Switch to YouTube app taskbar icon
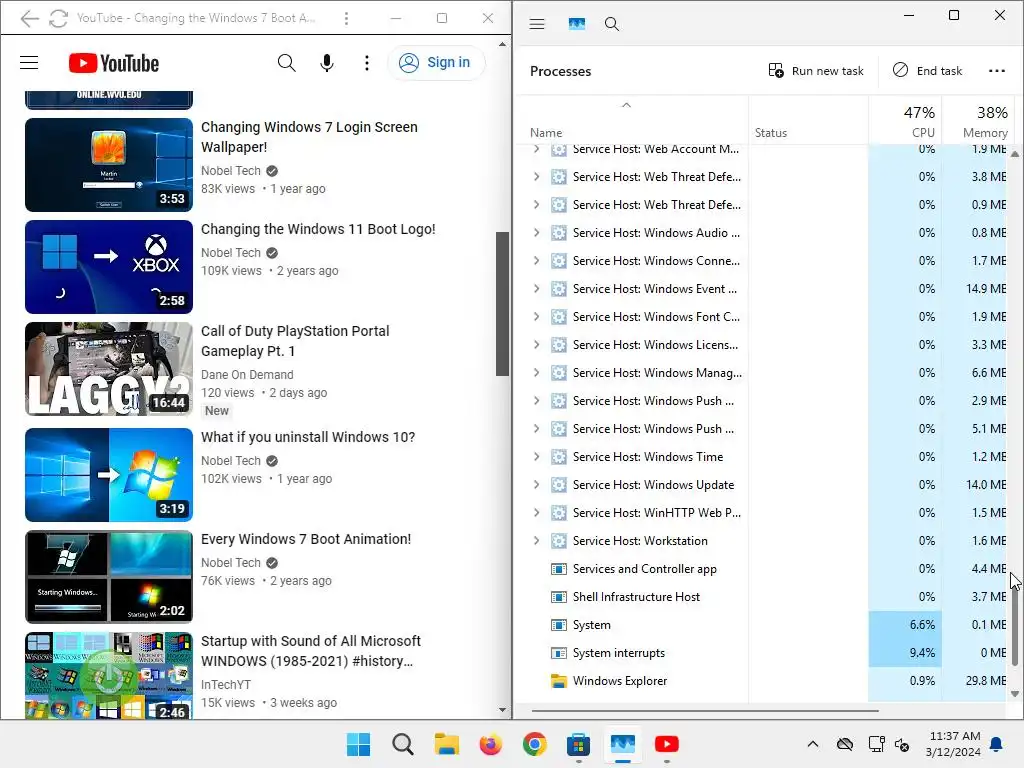This screenshot has width=1024, height=768. pos(666,744)
